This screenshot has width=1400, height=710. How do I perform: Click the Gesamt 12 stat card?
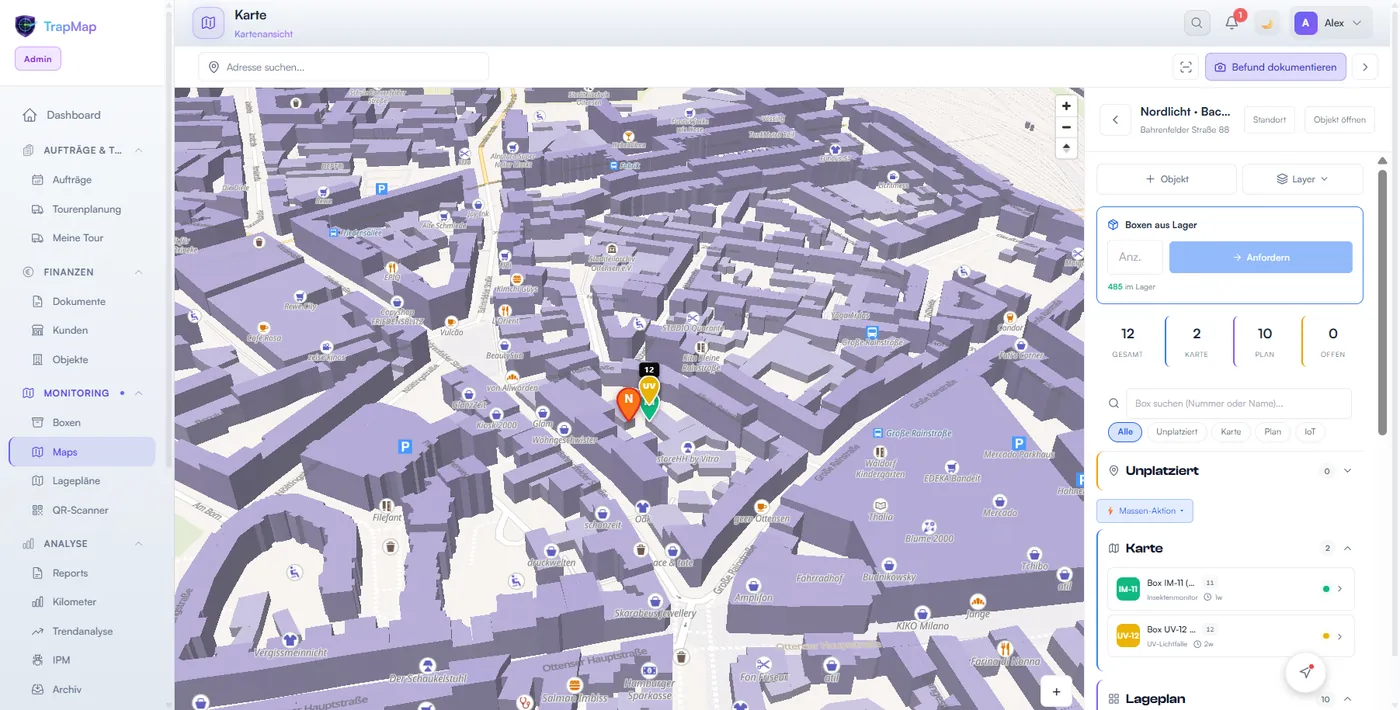coord(1128,341)
